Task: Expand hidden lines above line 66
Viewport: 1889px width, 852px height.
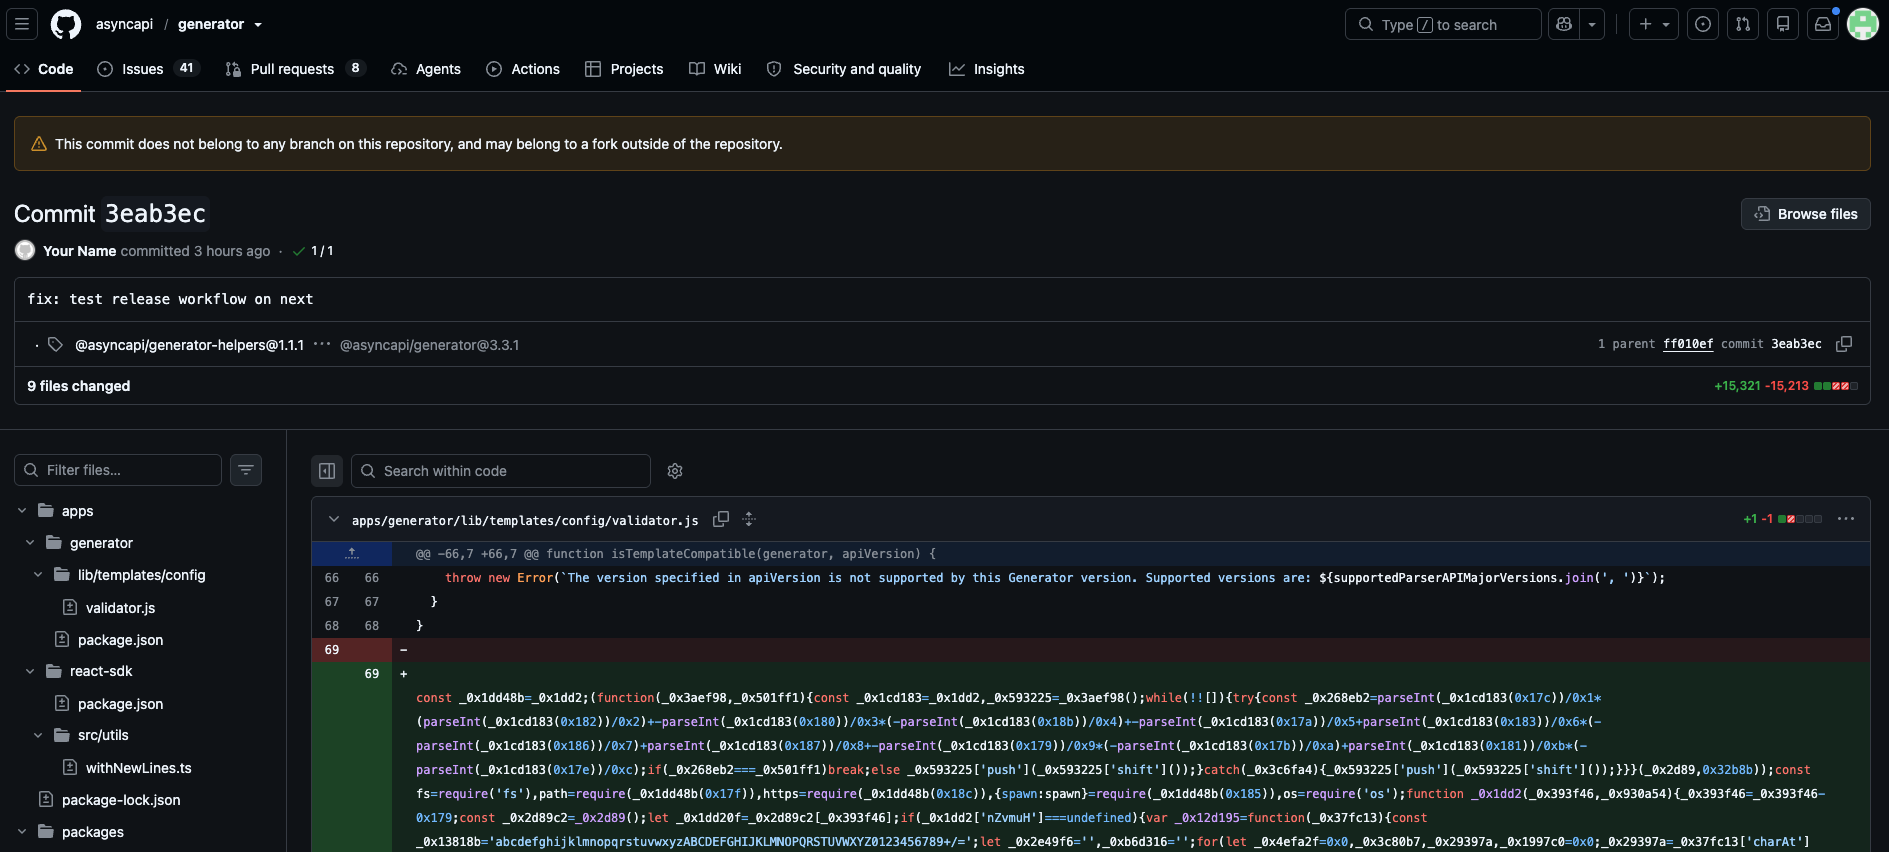Action: (x=351, y=553)
